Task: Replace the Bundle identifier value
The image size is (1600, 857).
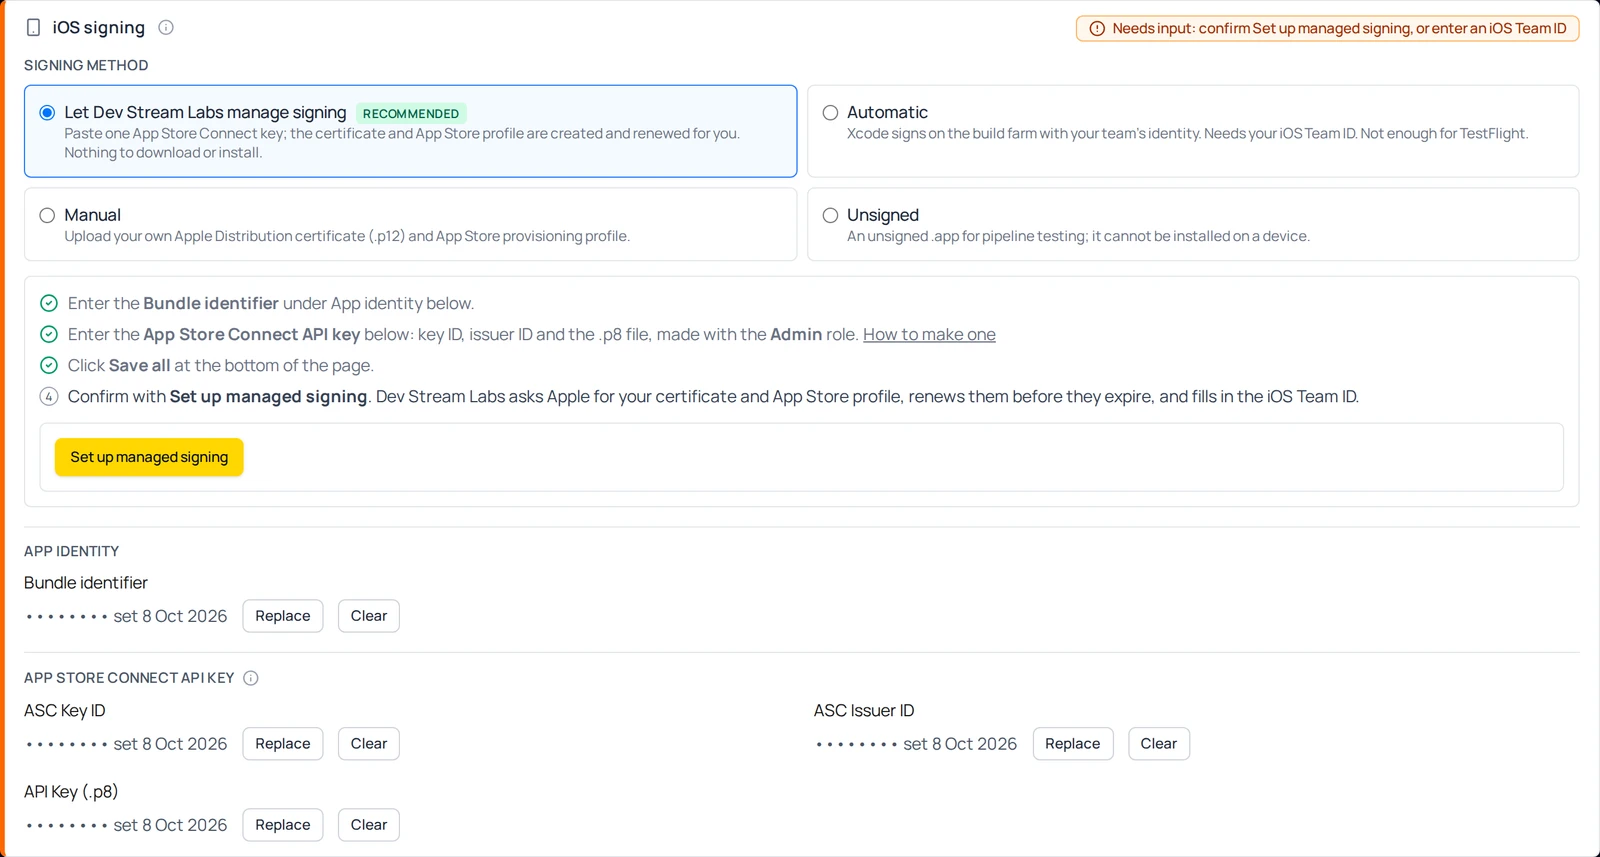Action: (283, 616)
